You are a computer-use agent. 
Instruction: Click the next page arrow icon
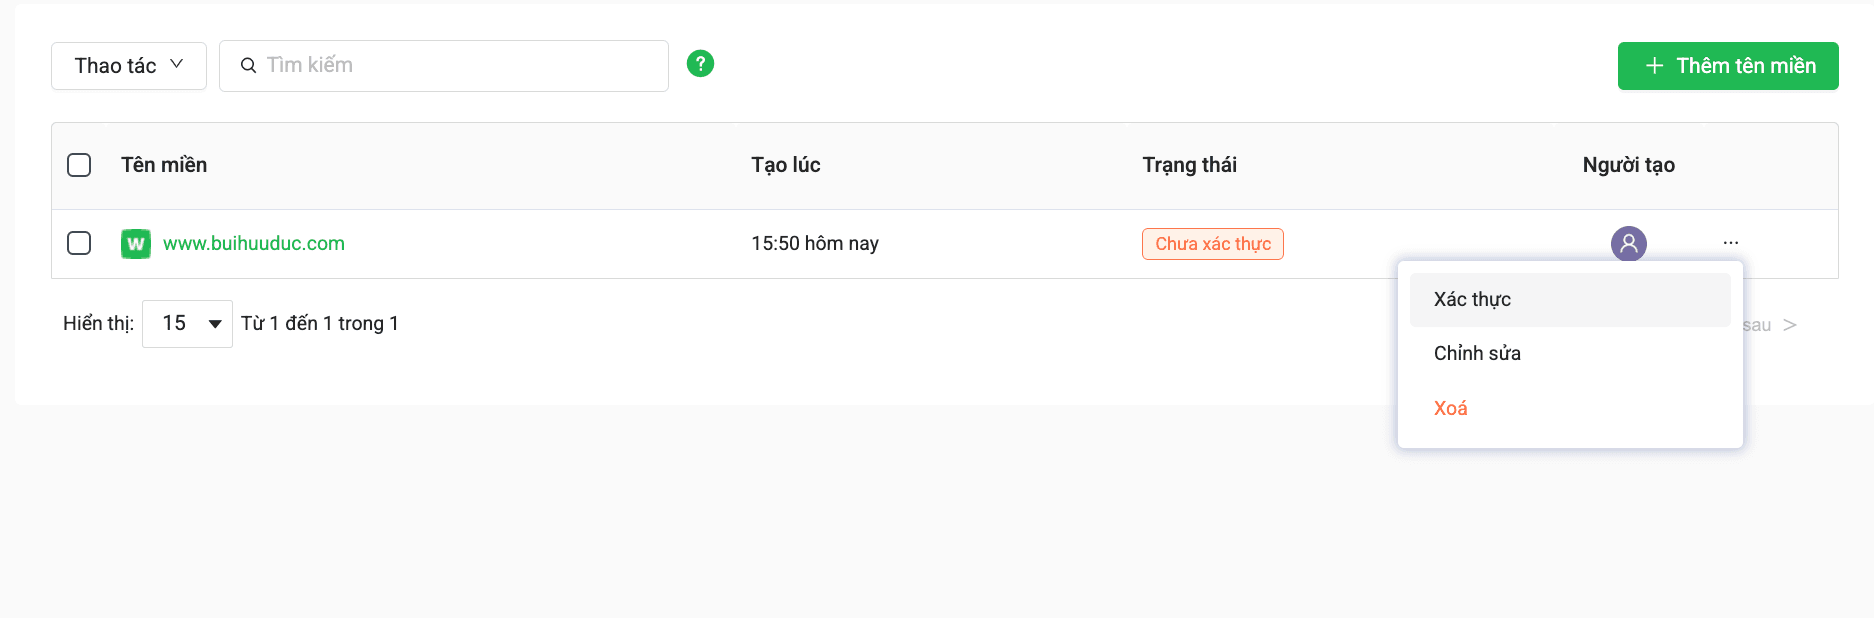click(x=1788, y=324)
